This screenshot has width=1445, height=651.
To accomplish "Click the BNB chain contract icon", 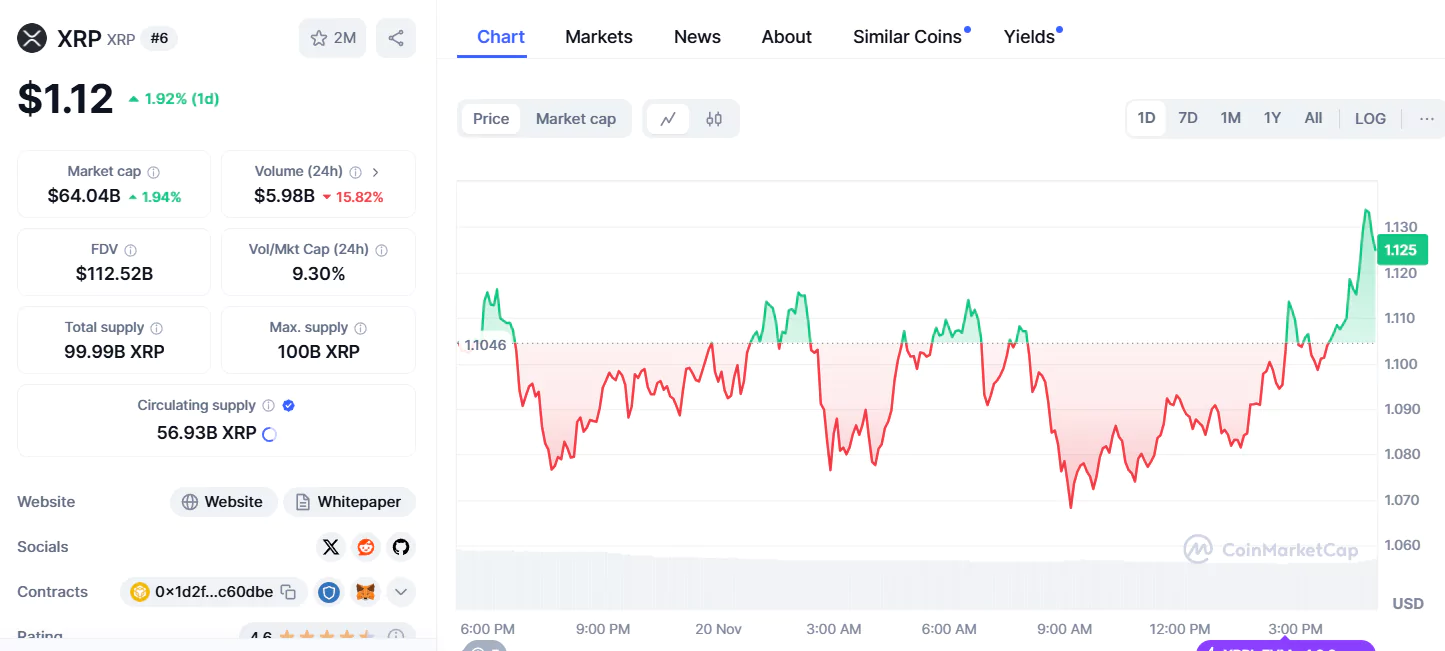I will [139, 592].
